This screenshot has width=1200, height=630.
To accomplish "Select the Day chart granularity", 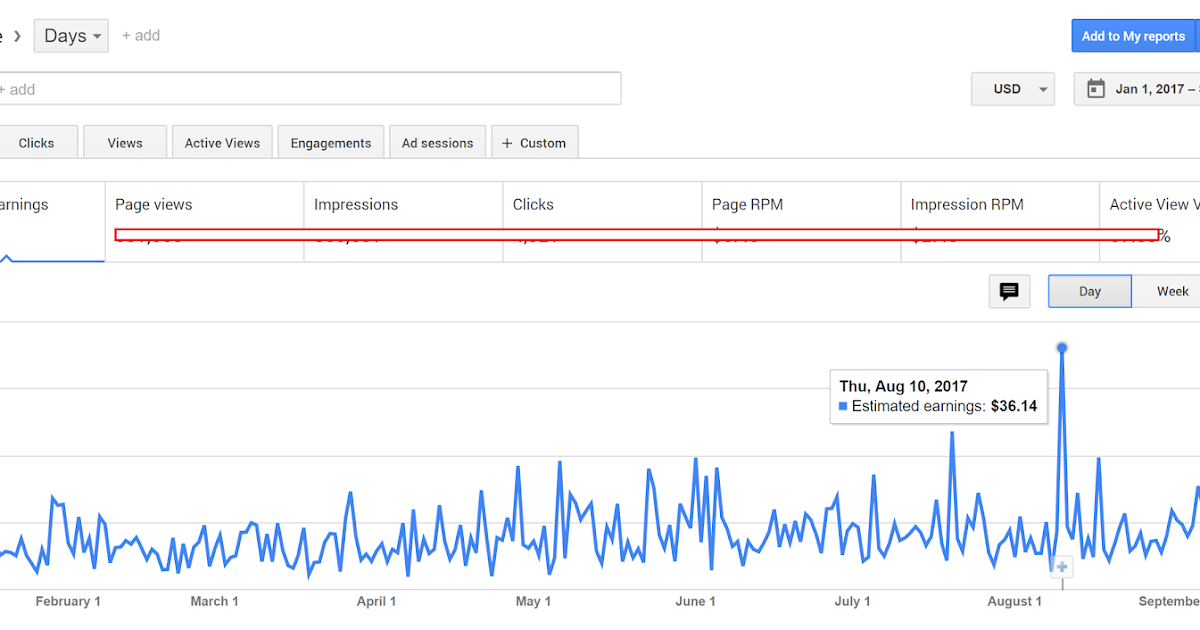I will [1090, 291].
